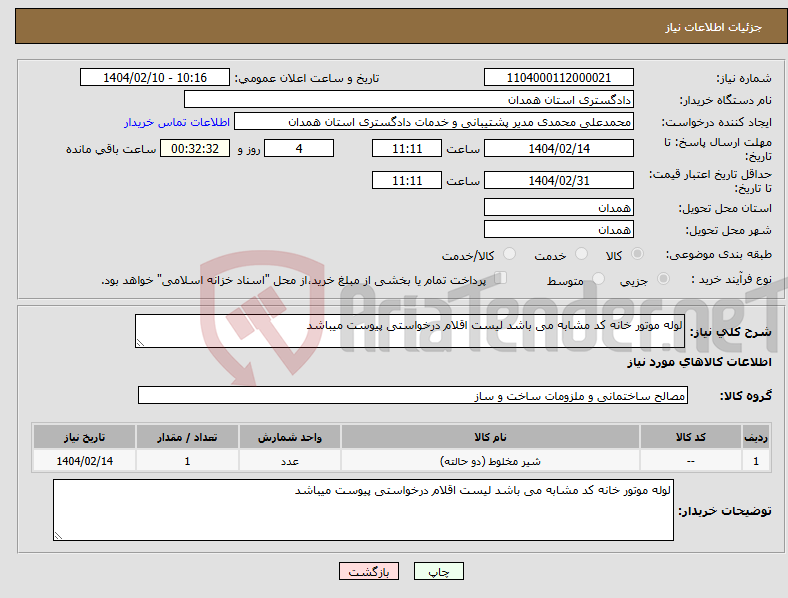The width and height of the screenshot is (788, 598).
Task: Click the عدد unit cell
Action: pos(290,461)
